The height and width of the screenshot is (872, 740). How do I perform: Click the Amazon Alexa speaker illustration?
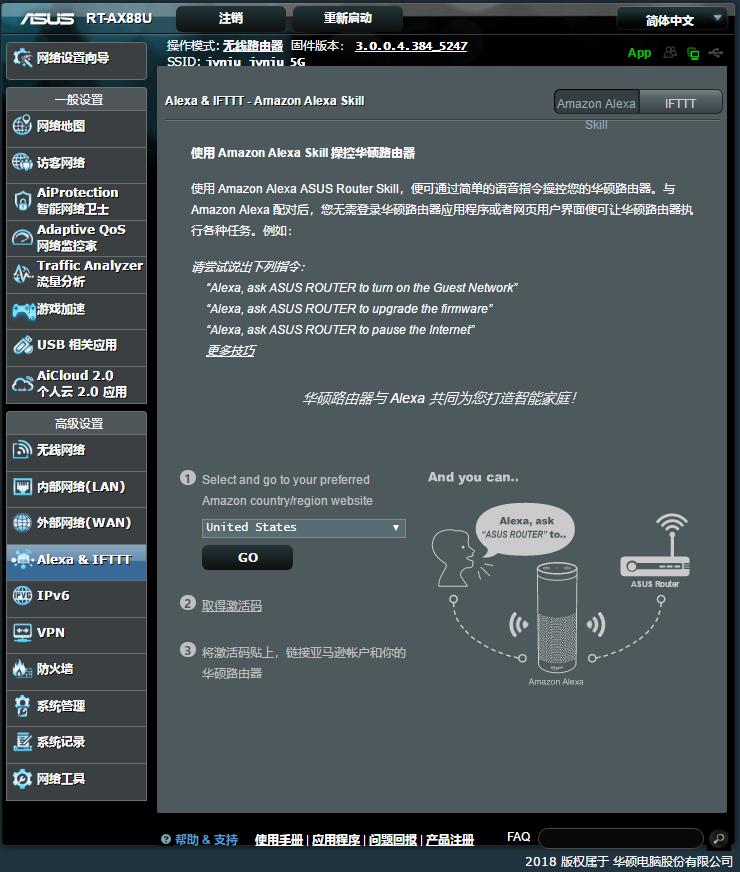[557, 617]
